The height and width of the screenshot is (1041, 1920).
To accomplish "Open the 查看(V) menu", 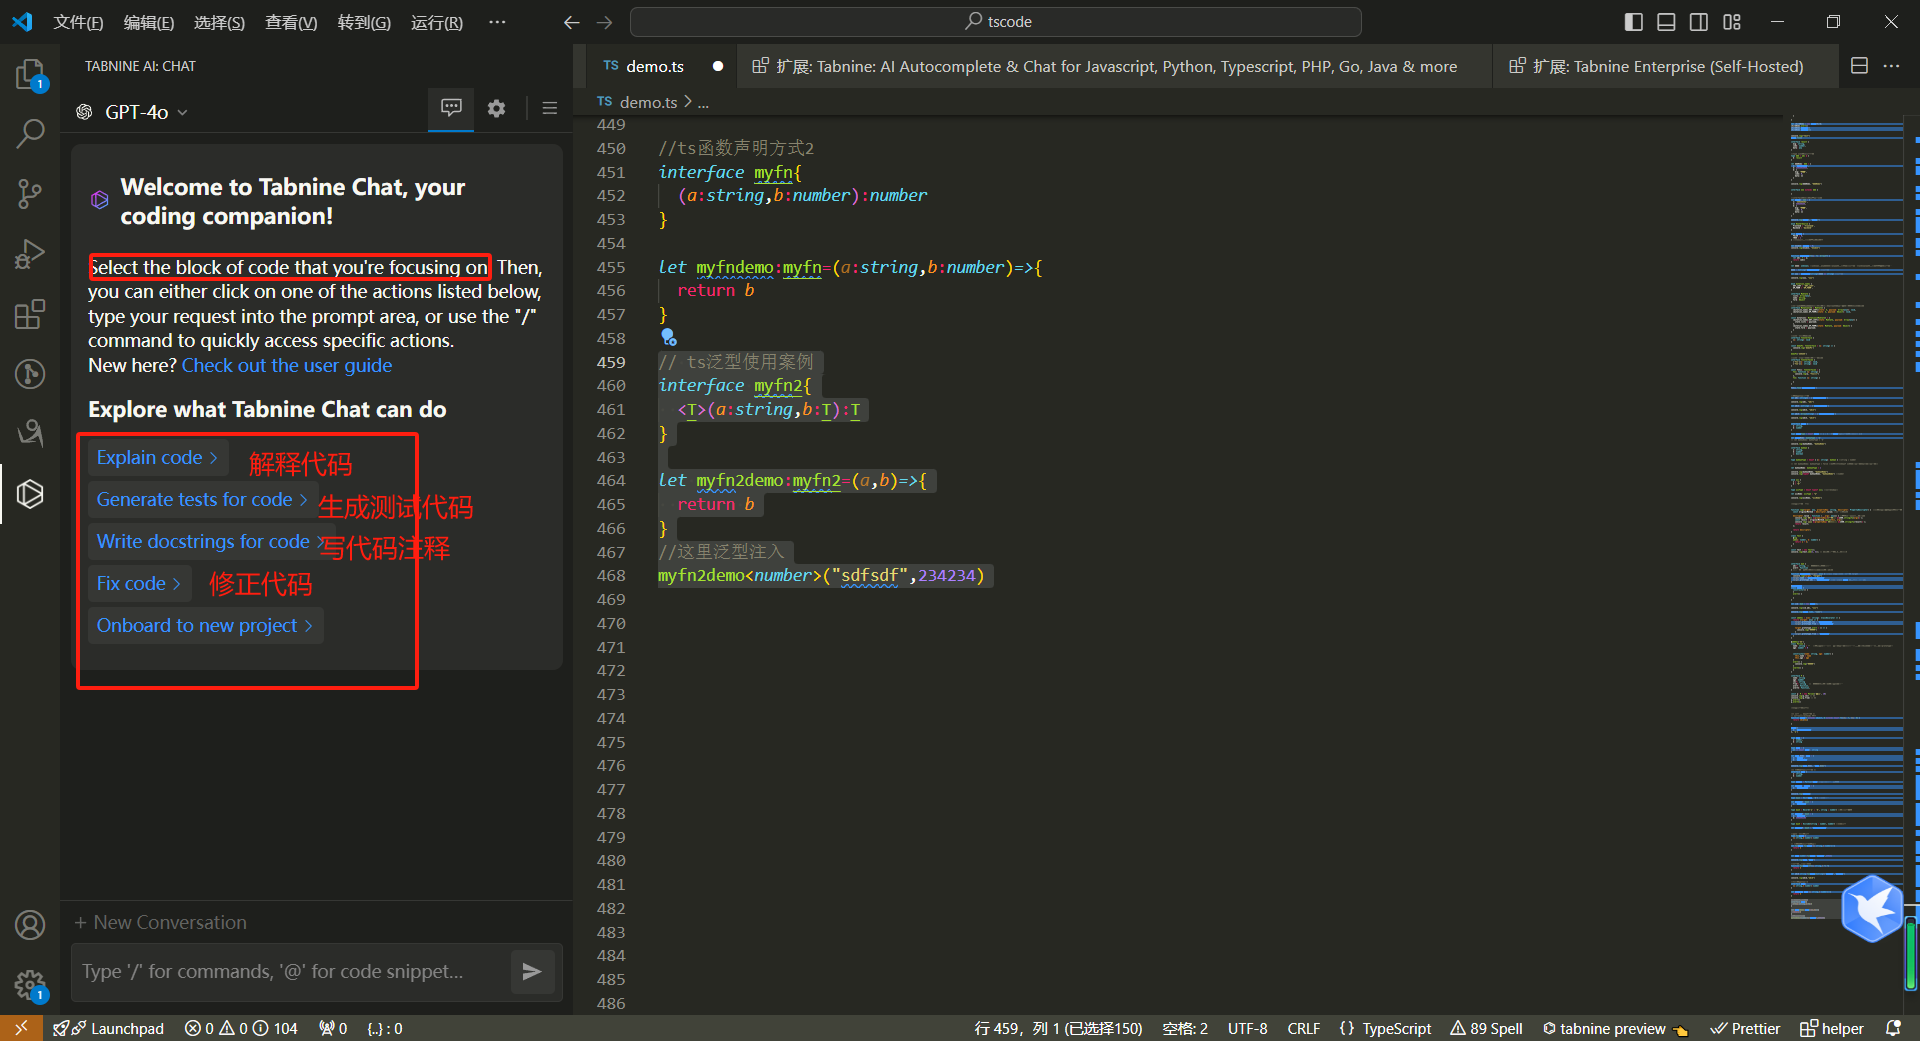I will point(291,22).
